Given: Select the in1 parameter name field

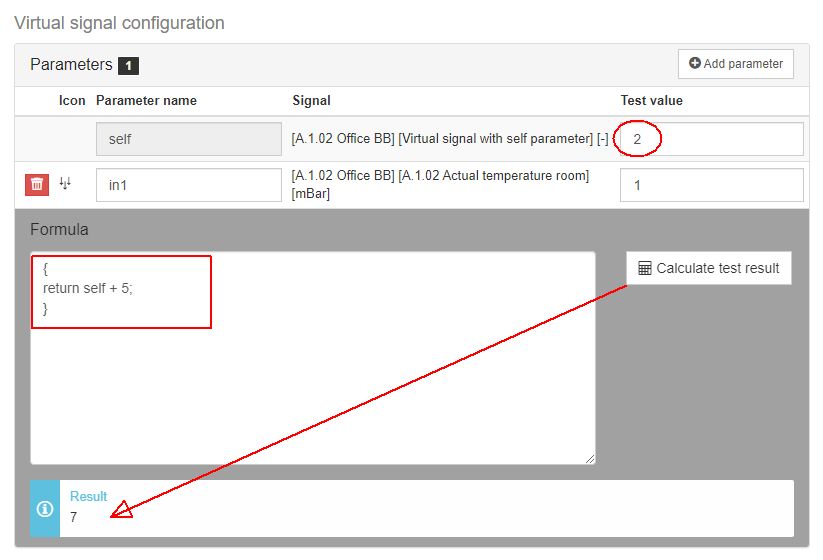Looking at the screenshot, I should click(x=188, y=185).
